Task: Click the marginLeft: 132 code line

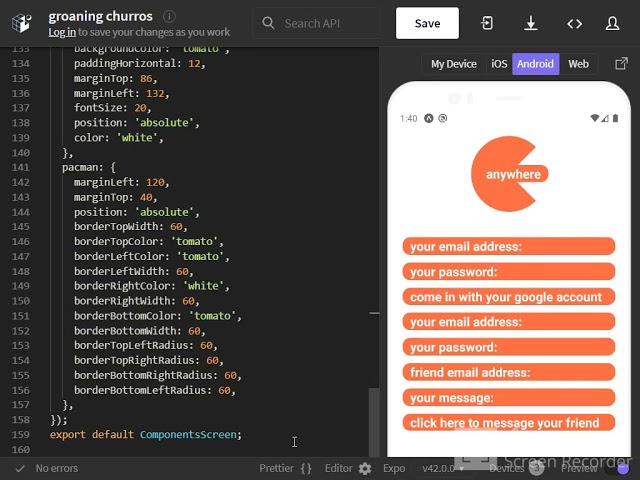Action: tap(121, 93)
